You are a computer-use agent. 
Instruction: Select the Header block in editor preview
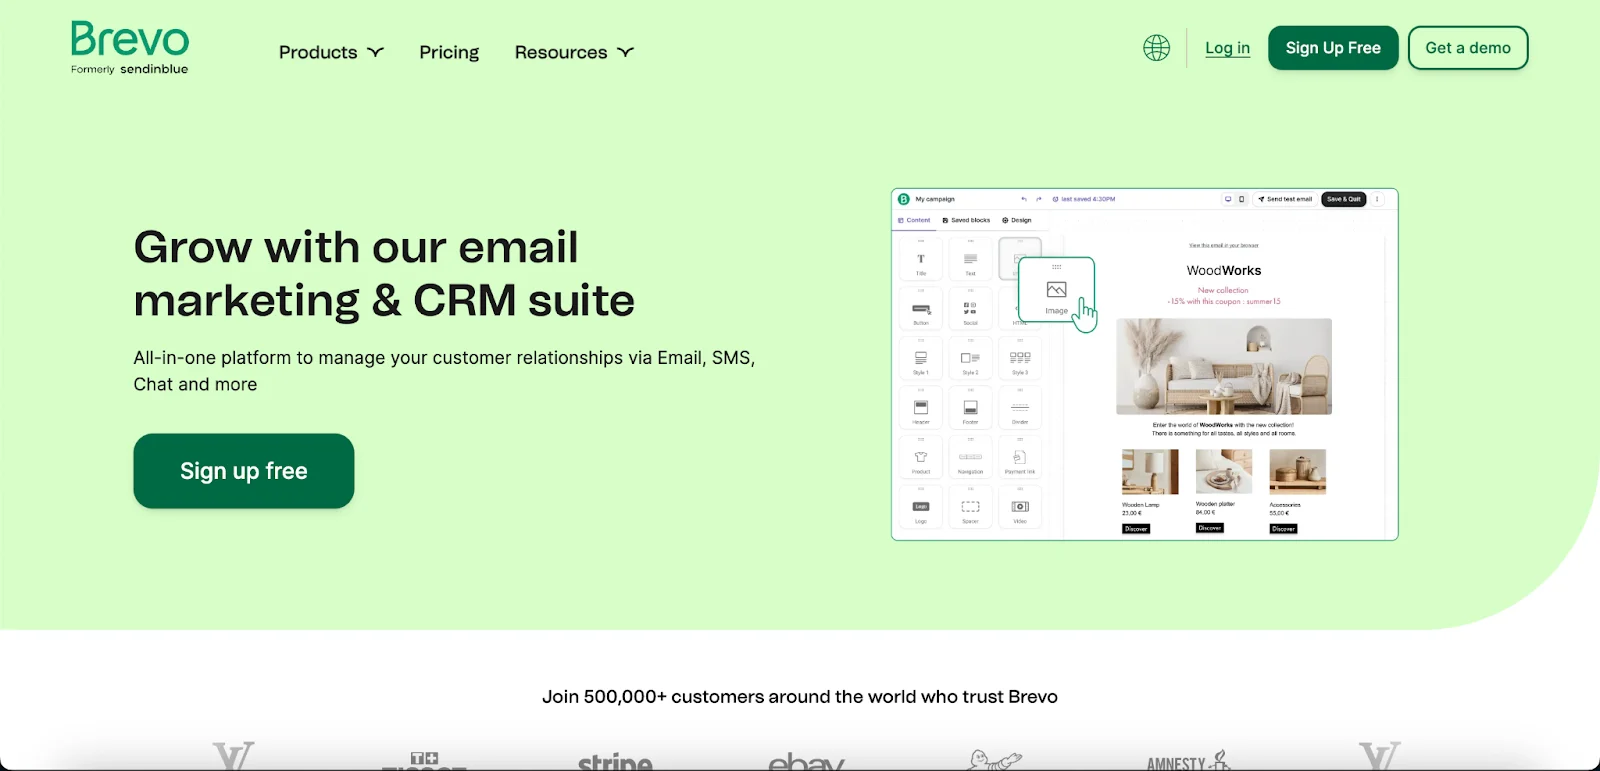pos(921,409)
